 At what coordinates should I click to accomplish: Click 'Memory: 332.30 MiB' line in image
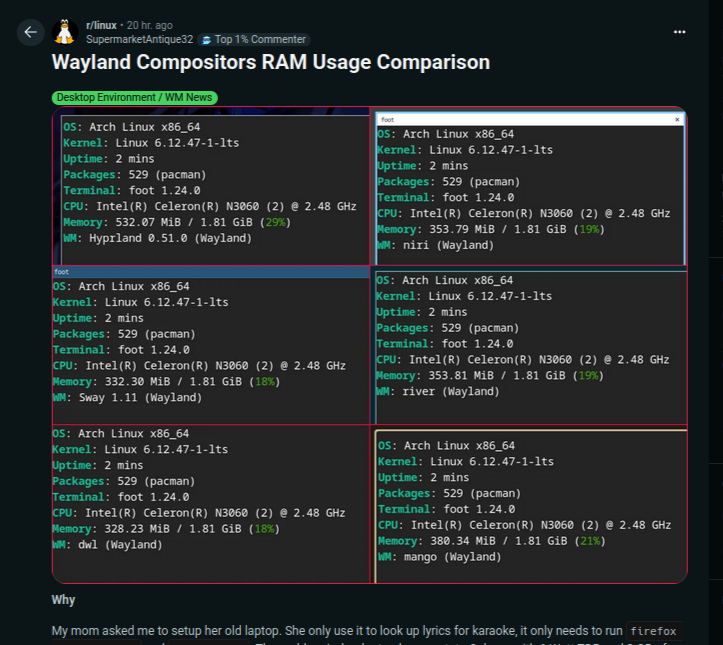coord(166,382)
